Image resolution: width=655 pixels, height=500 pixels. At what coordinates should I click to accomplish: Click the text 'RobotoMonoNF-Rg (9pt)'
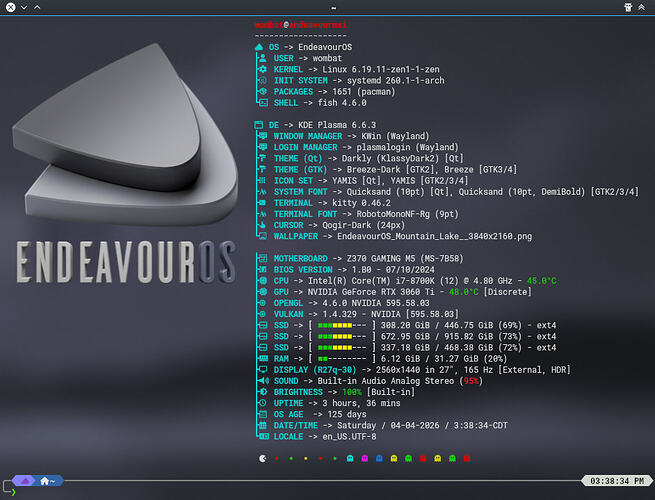tap(407, 214)
